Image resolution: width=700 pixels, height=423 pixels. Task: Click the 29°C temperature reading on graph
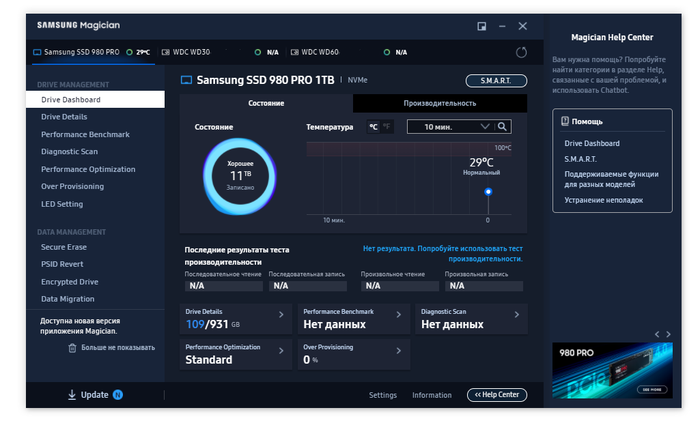pyautogui.click(x=481, y=162)
